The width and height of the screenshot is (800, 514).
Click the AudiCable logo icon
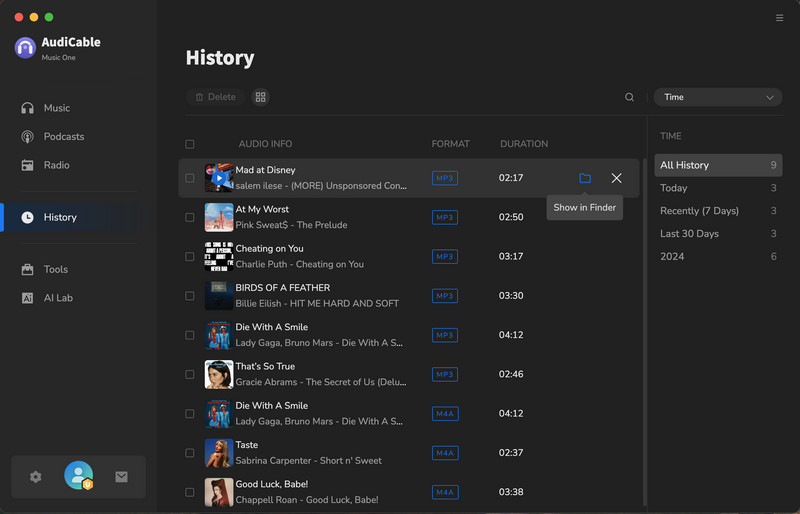(x=25, y=48)
